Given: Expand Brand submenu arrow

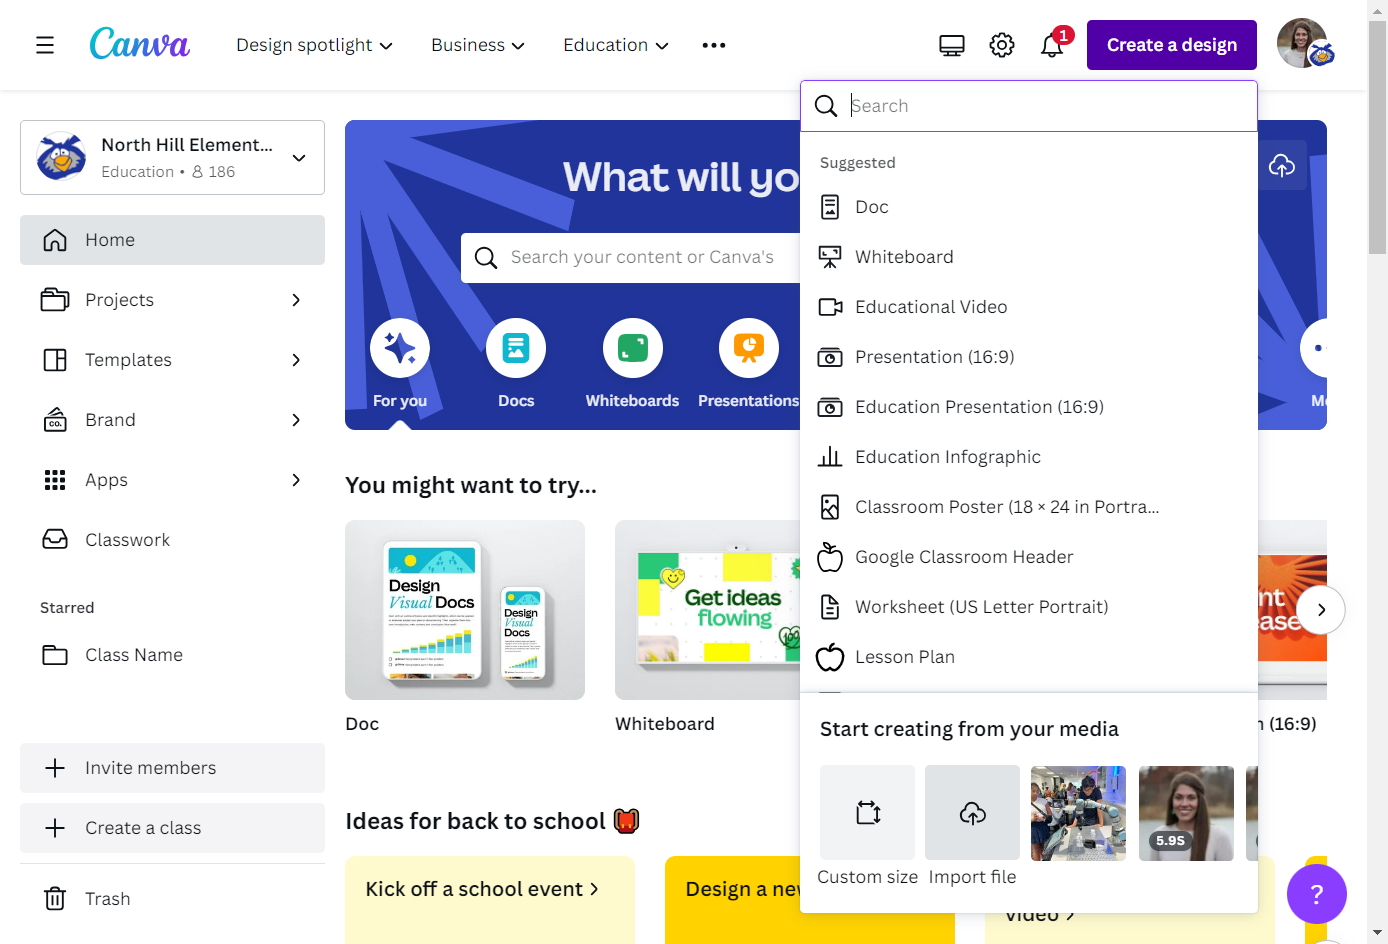Looking at the screenshot, I should pyautogui.click(x=296, y=420).
